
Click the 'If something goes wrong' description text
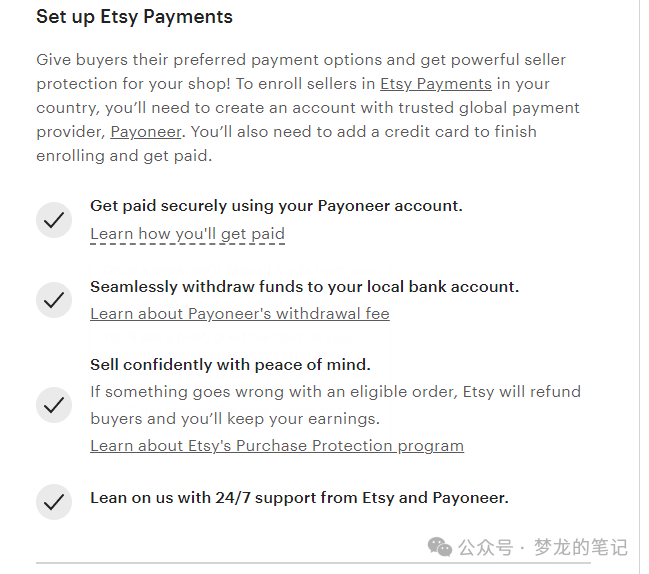[336, 405]
